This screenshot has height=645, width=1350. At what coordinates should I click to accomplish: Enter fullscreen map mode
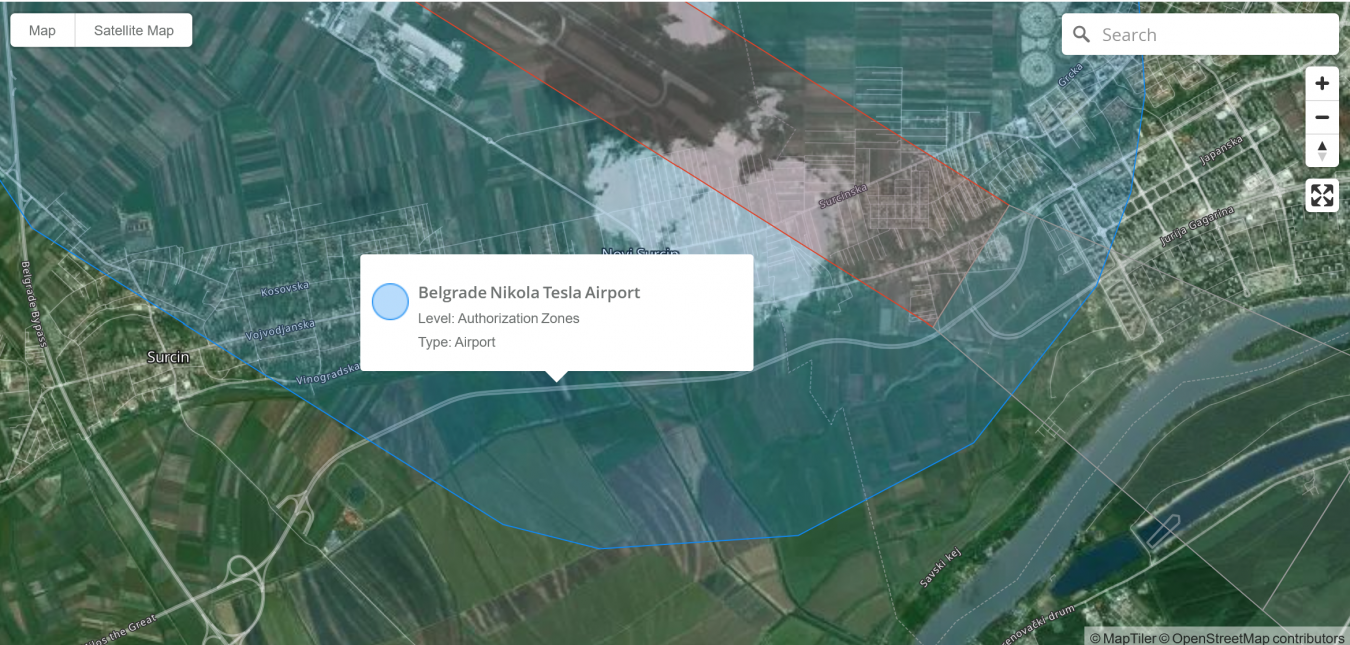1322,195
